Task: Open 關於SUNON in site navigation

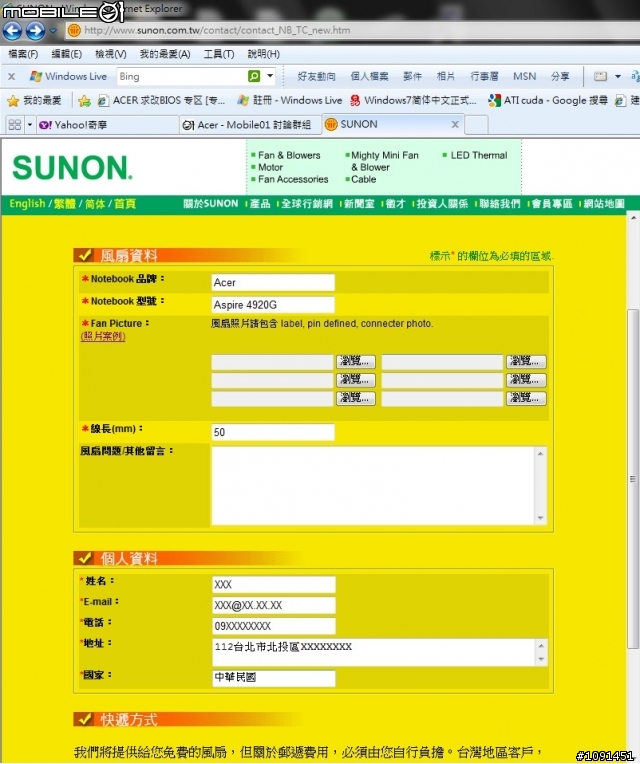Action: [211, 204]
